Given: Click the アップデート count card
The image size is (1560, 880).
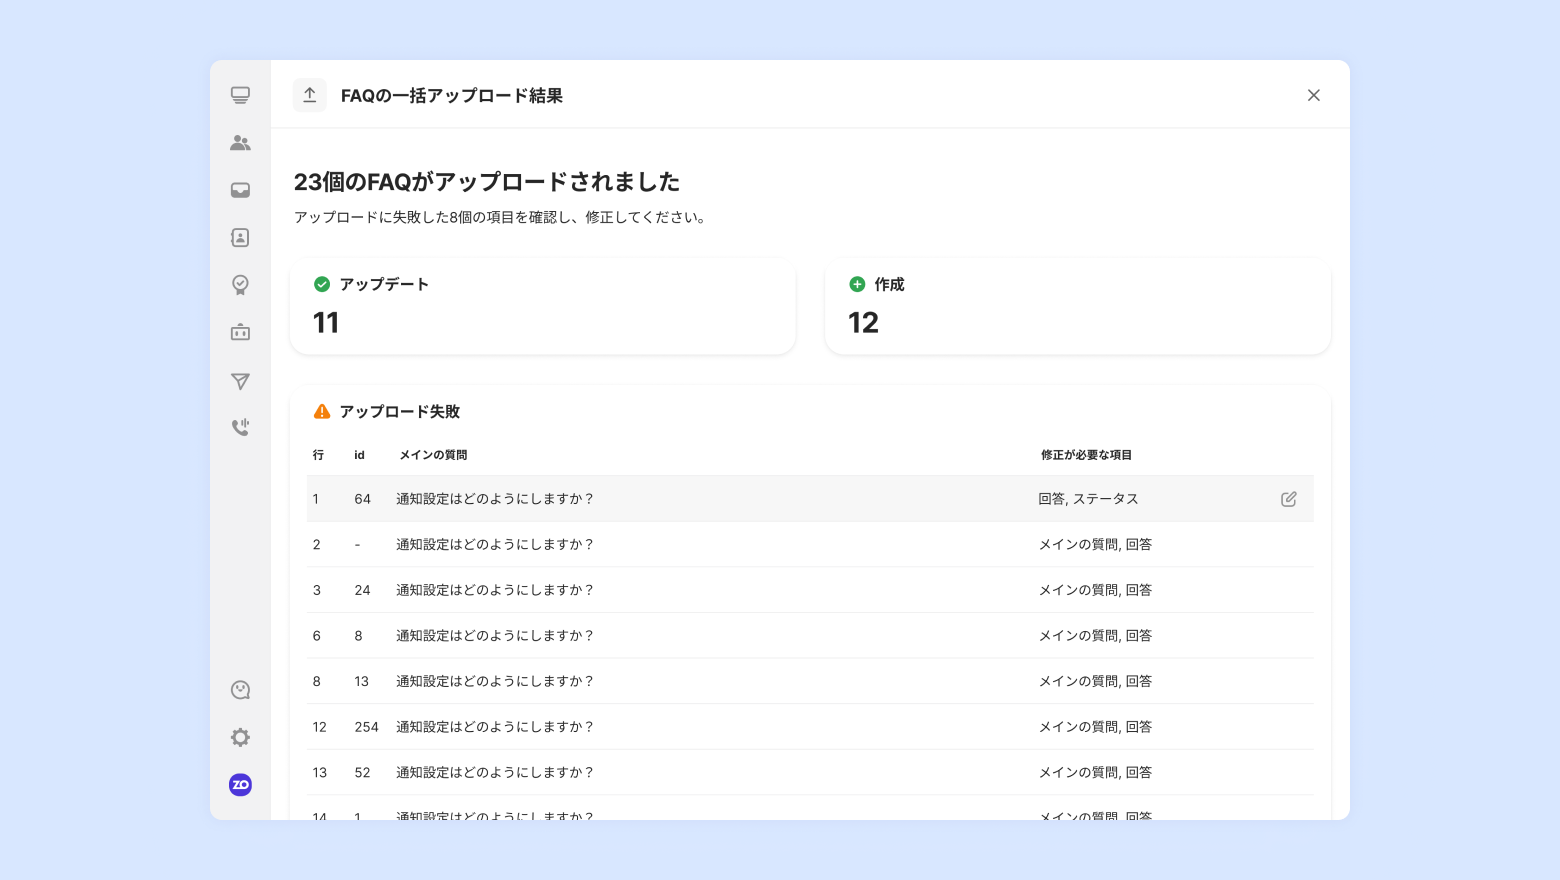Looking at the screenshot, I should point(542,306).
